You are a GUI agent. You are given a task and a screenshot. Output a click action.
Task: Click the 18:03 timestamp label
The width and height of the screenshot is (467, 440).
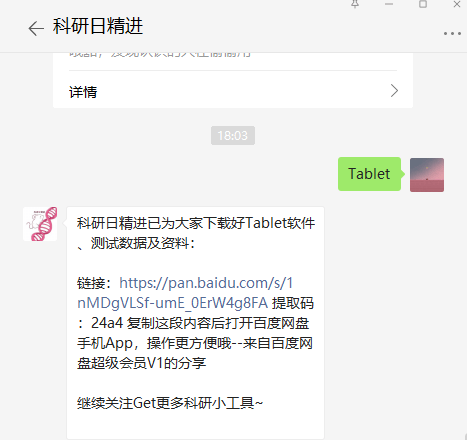(233, 135)
